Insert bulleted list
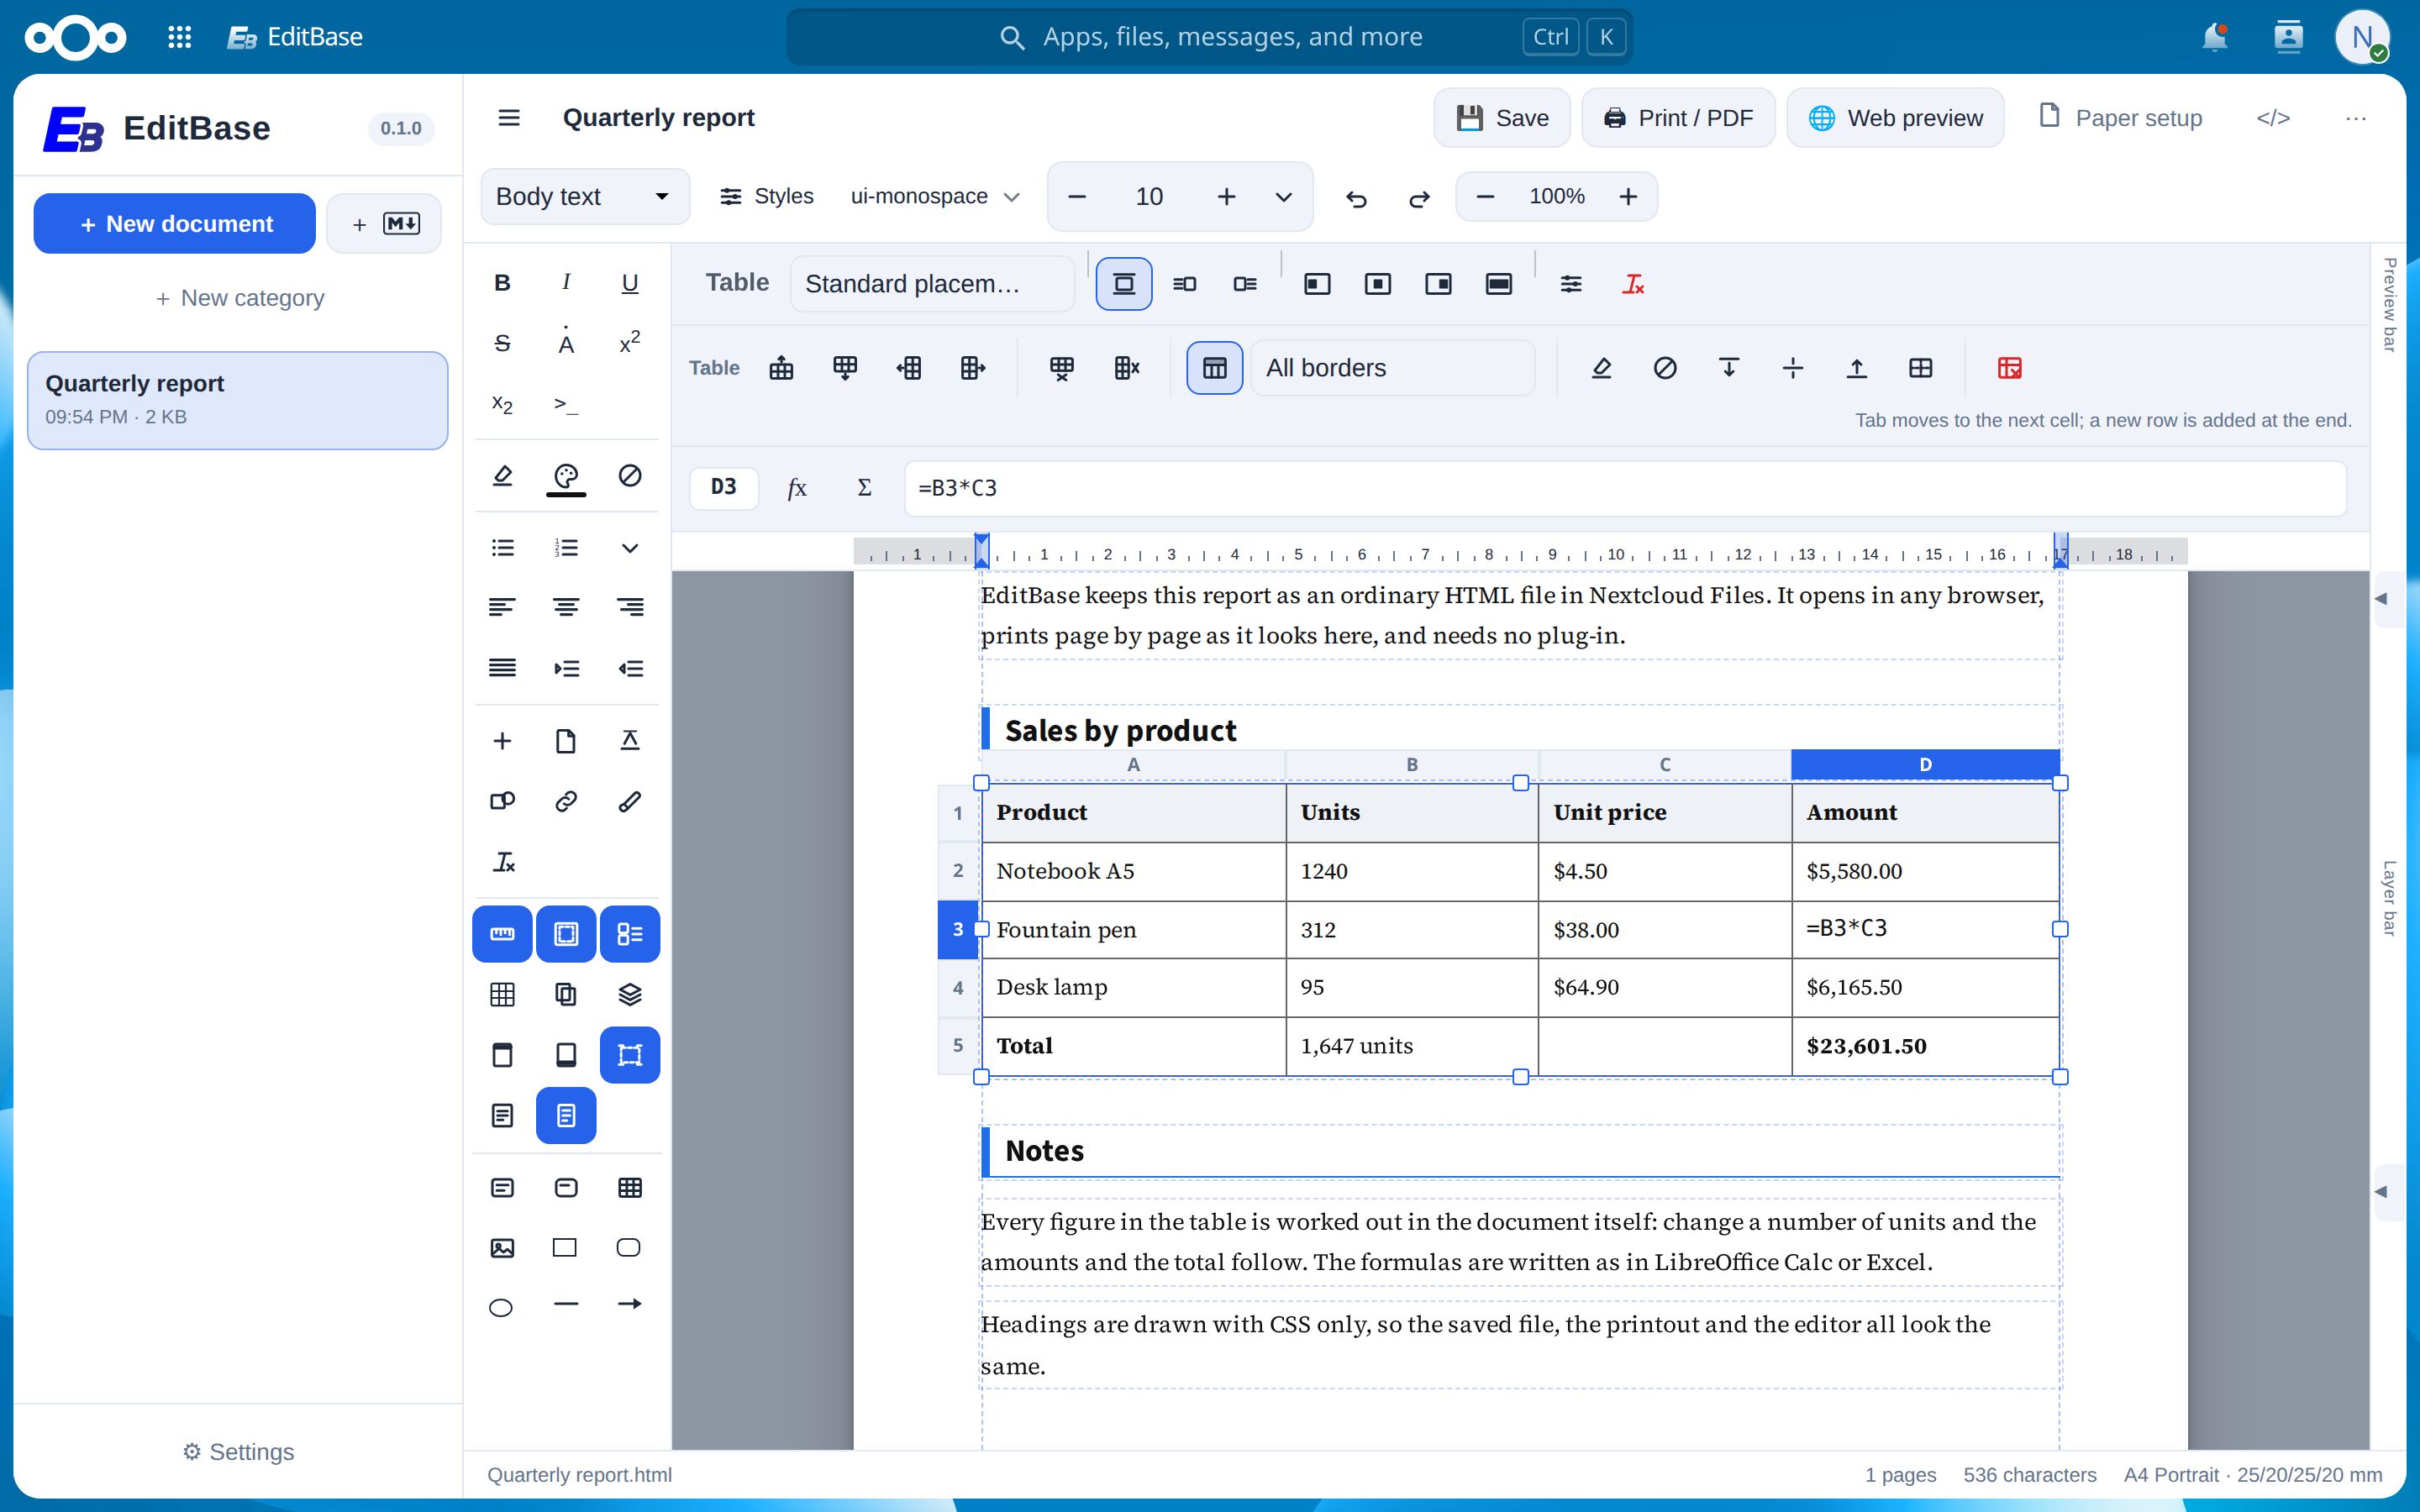 tap(502, 548)
